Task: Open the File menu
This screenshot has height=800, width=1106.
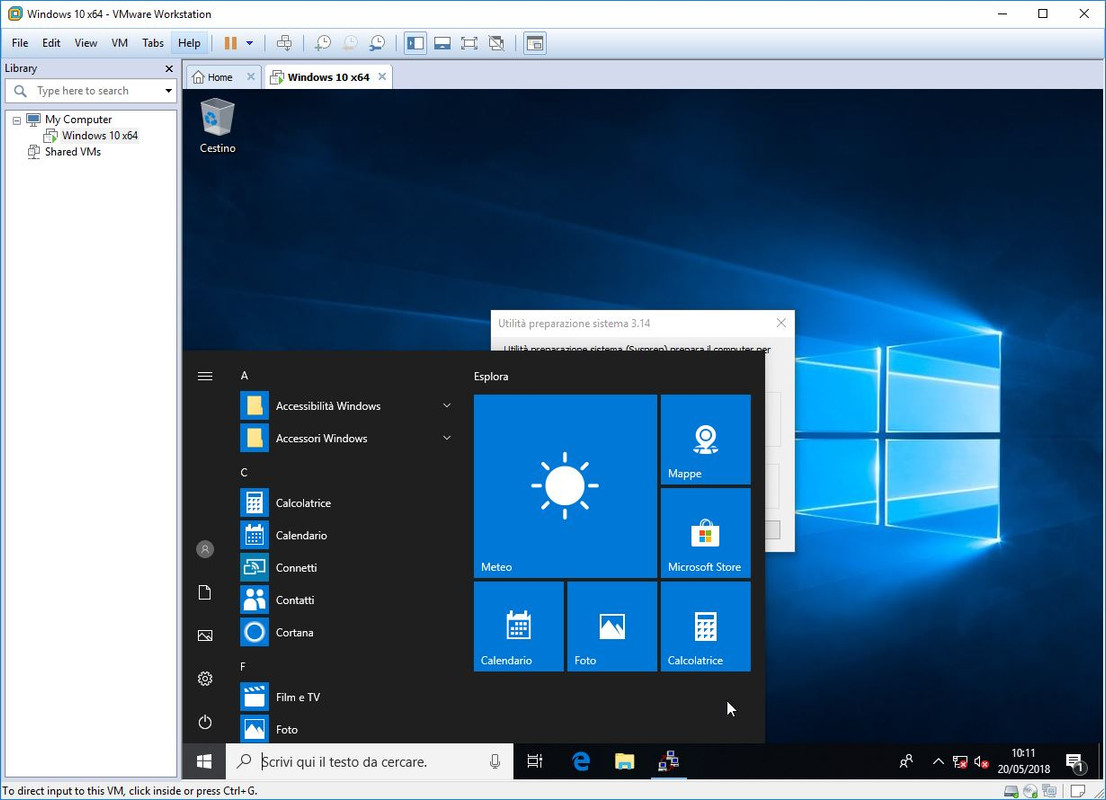Action: (20, 43)
